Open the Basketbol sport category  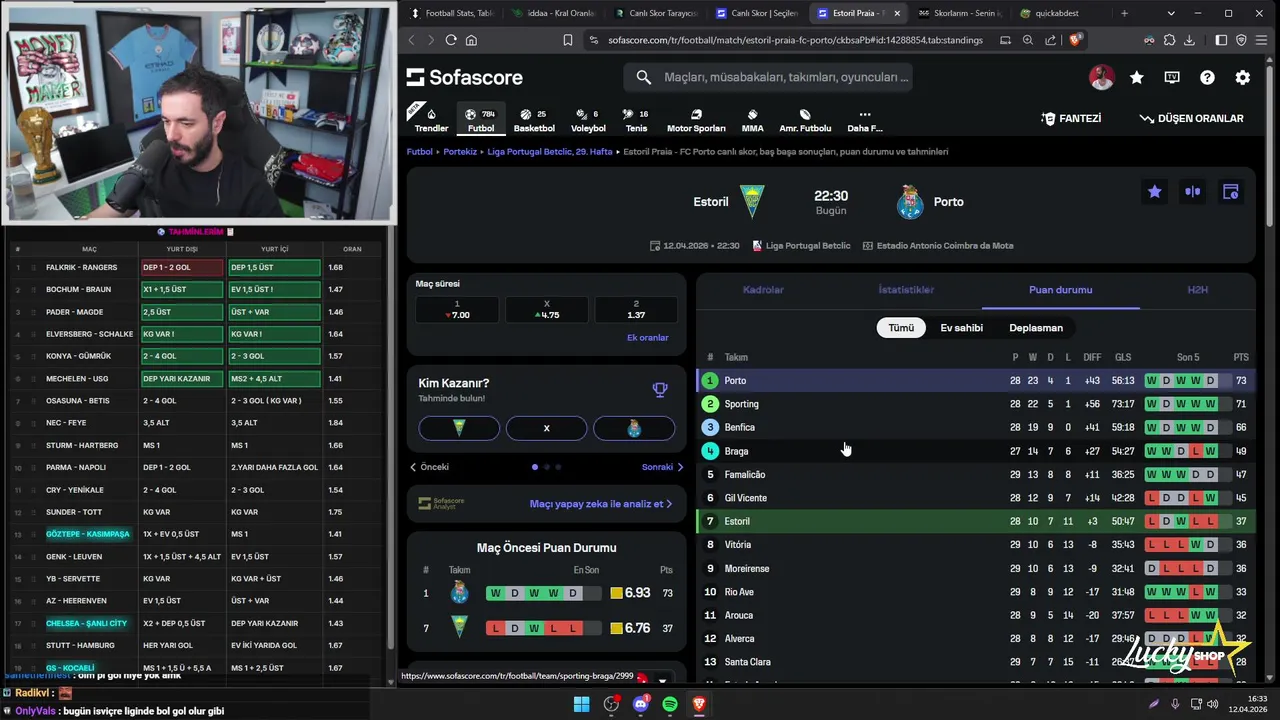(534, 119)
